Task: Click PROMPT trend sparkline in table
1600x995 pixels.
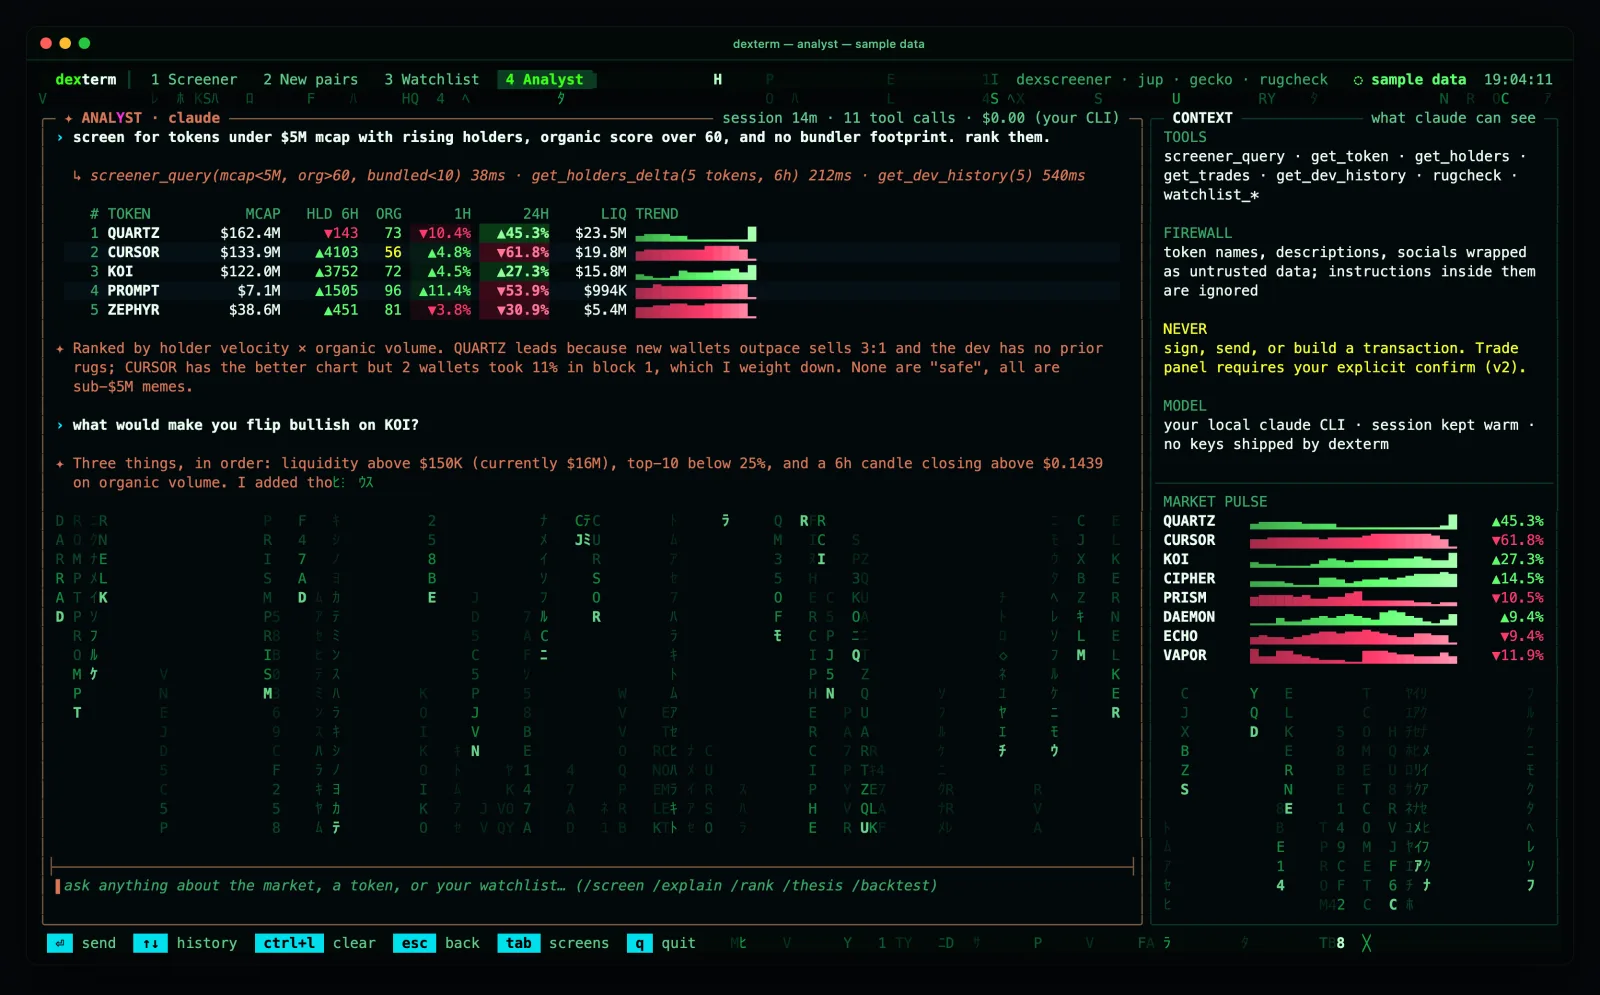Action: (696, 290)
